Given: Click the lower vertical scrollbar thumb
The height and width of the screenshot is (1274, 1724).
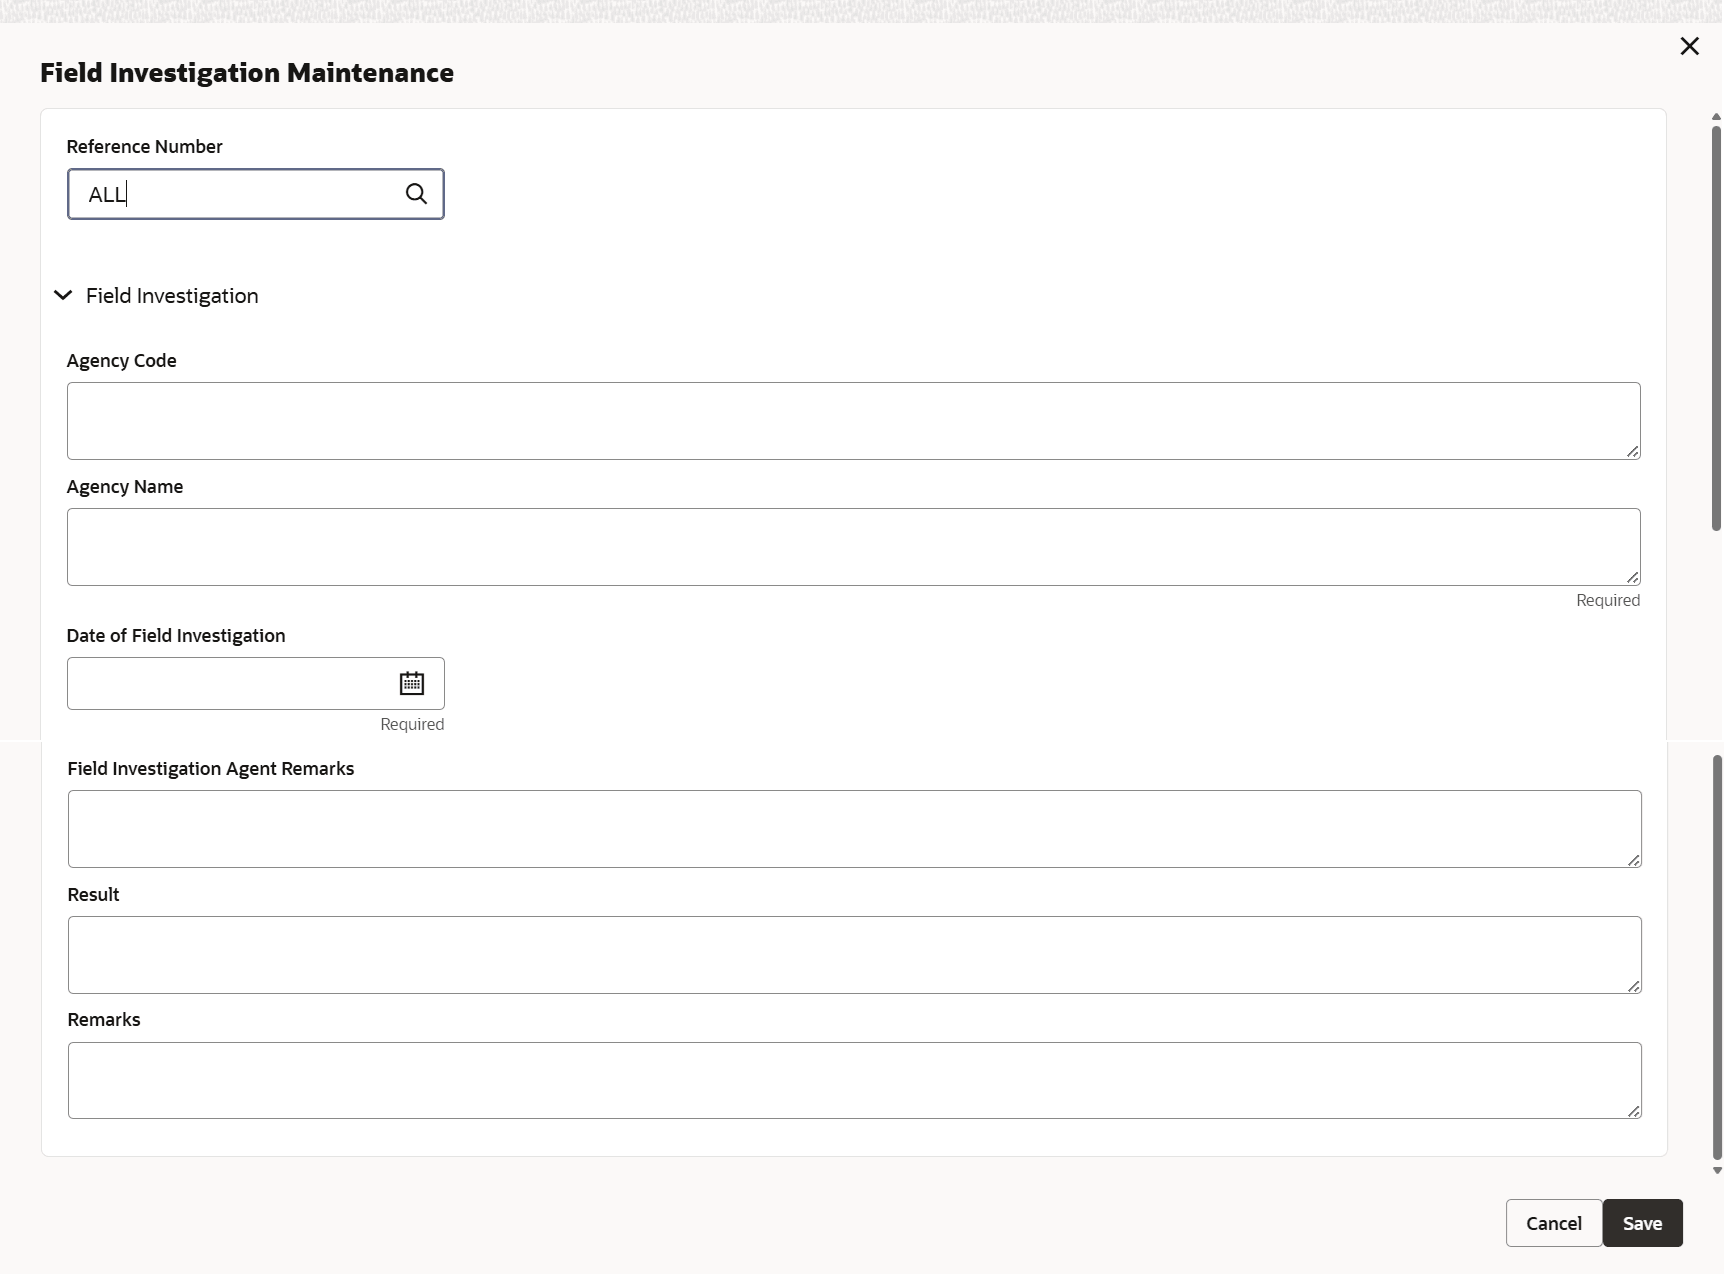Looking at the screenshot, I should [x=1717, y=958].
